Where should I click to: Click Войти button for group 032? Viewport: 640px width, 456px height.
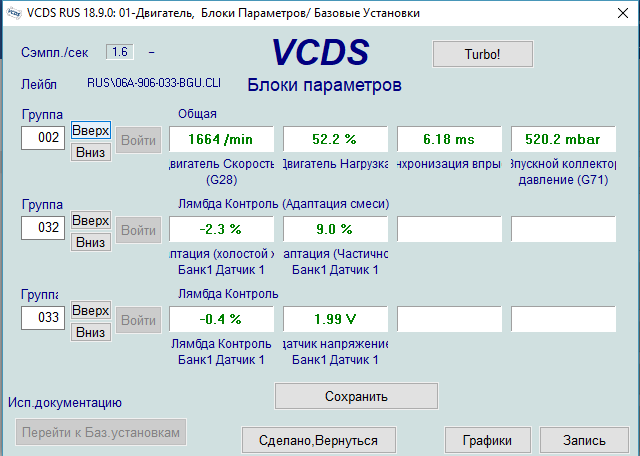139,230
